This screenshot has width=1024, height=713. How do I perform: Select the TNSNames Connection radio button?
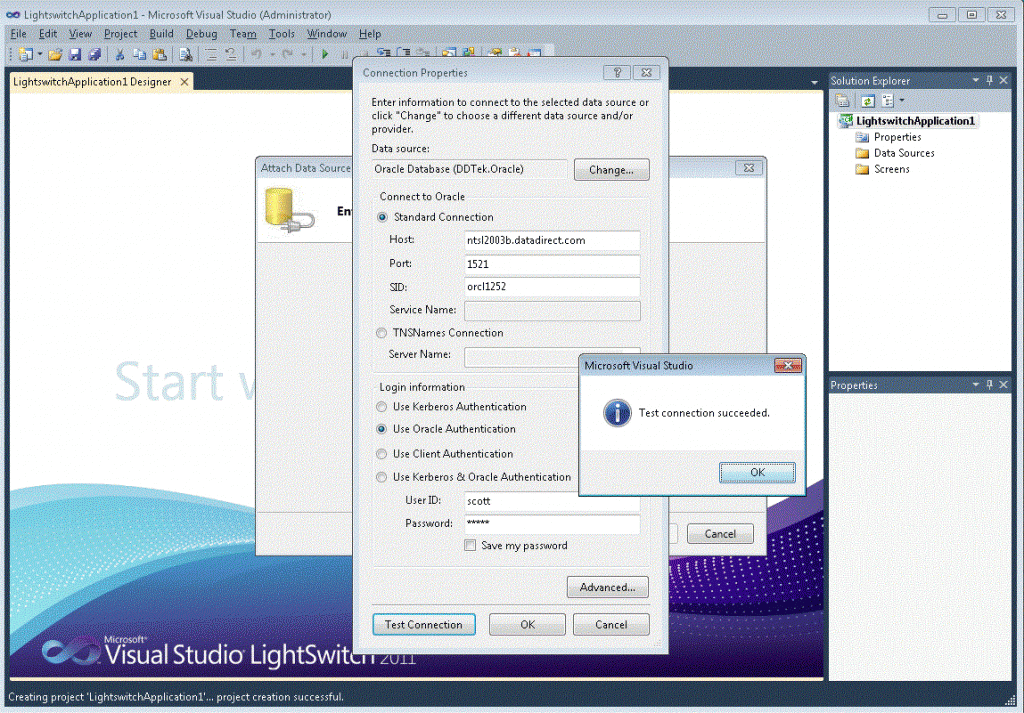coord(381,333)
